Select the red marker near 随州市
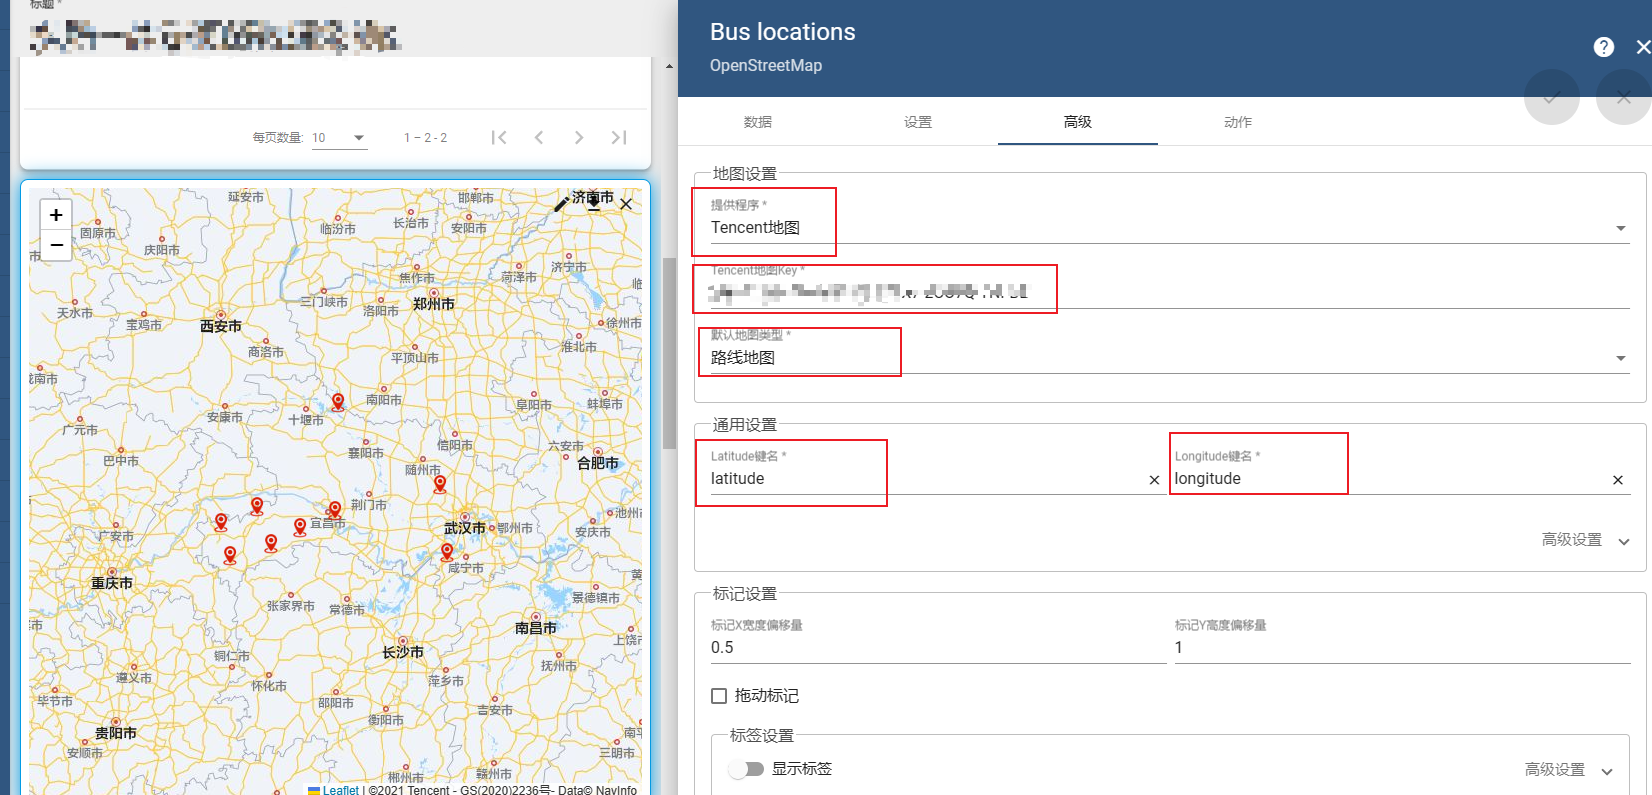The image size is (1652, 795). click(x=440, y=485)
